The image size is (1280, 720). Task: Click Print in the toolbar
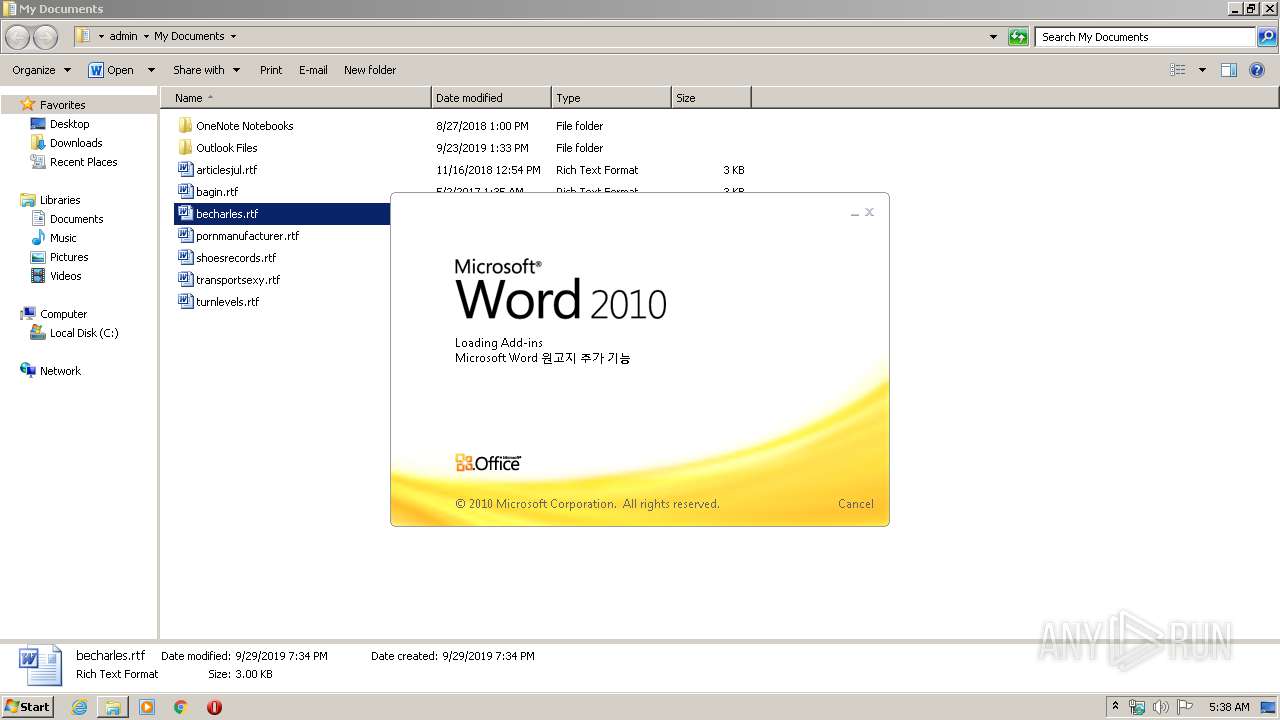271,70
